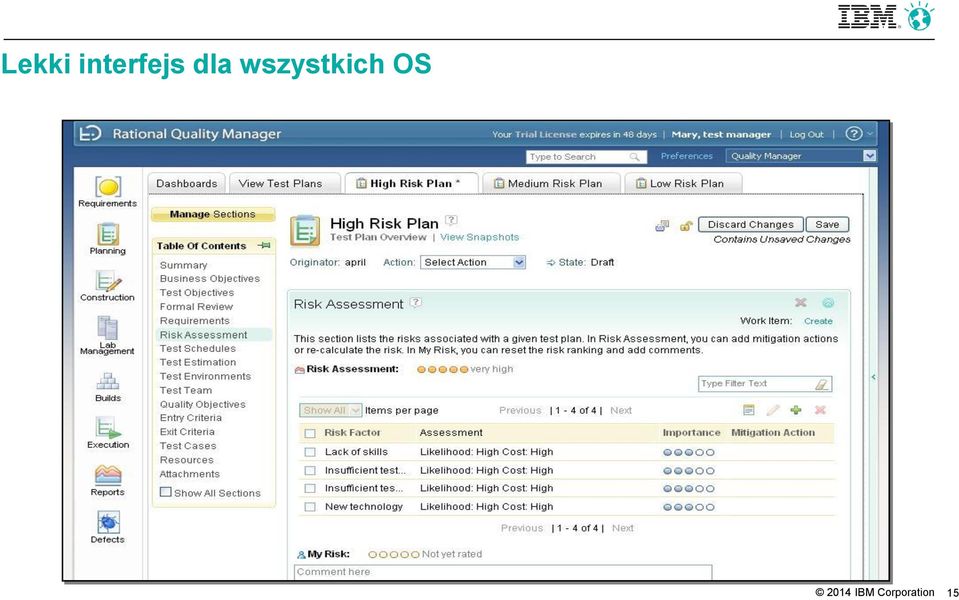This screenshot has width=959, height=600.
Task: Click the Comment here field
Action: (x=503, y=572)
